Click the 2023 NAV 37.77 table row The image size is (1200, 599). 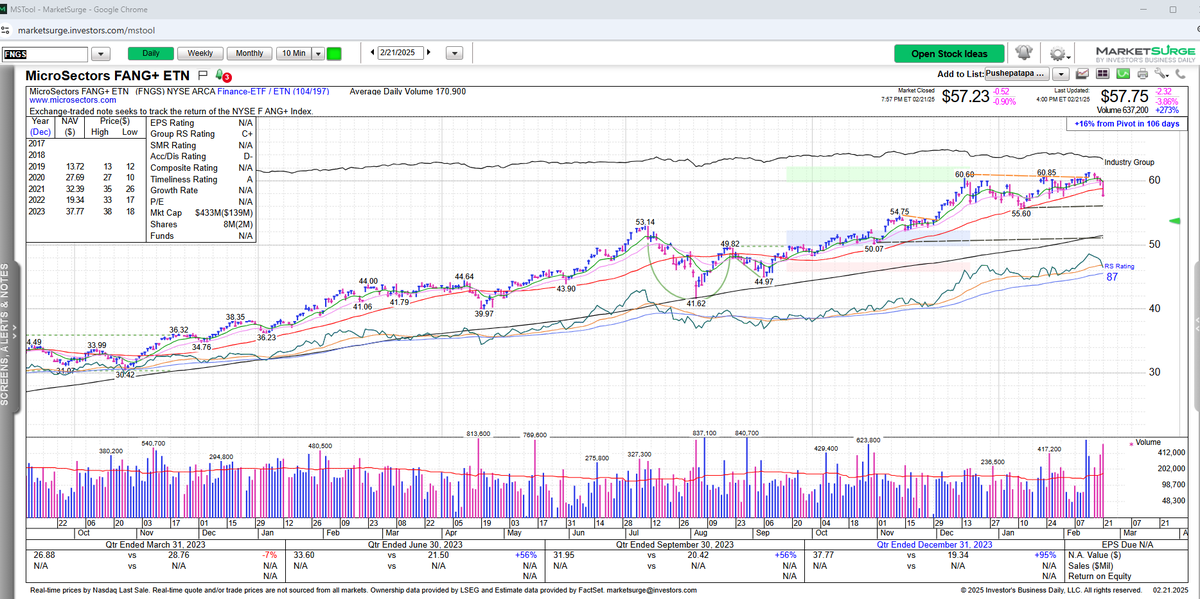tap(86, 212)
